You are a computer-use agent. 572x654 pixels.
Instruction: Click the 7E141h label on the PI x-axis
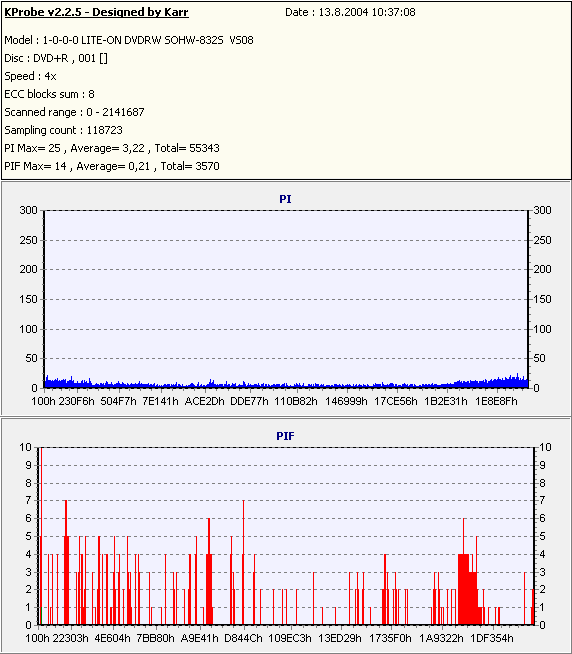[160, 401]
